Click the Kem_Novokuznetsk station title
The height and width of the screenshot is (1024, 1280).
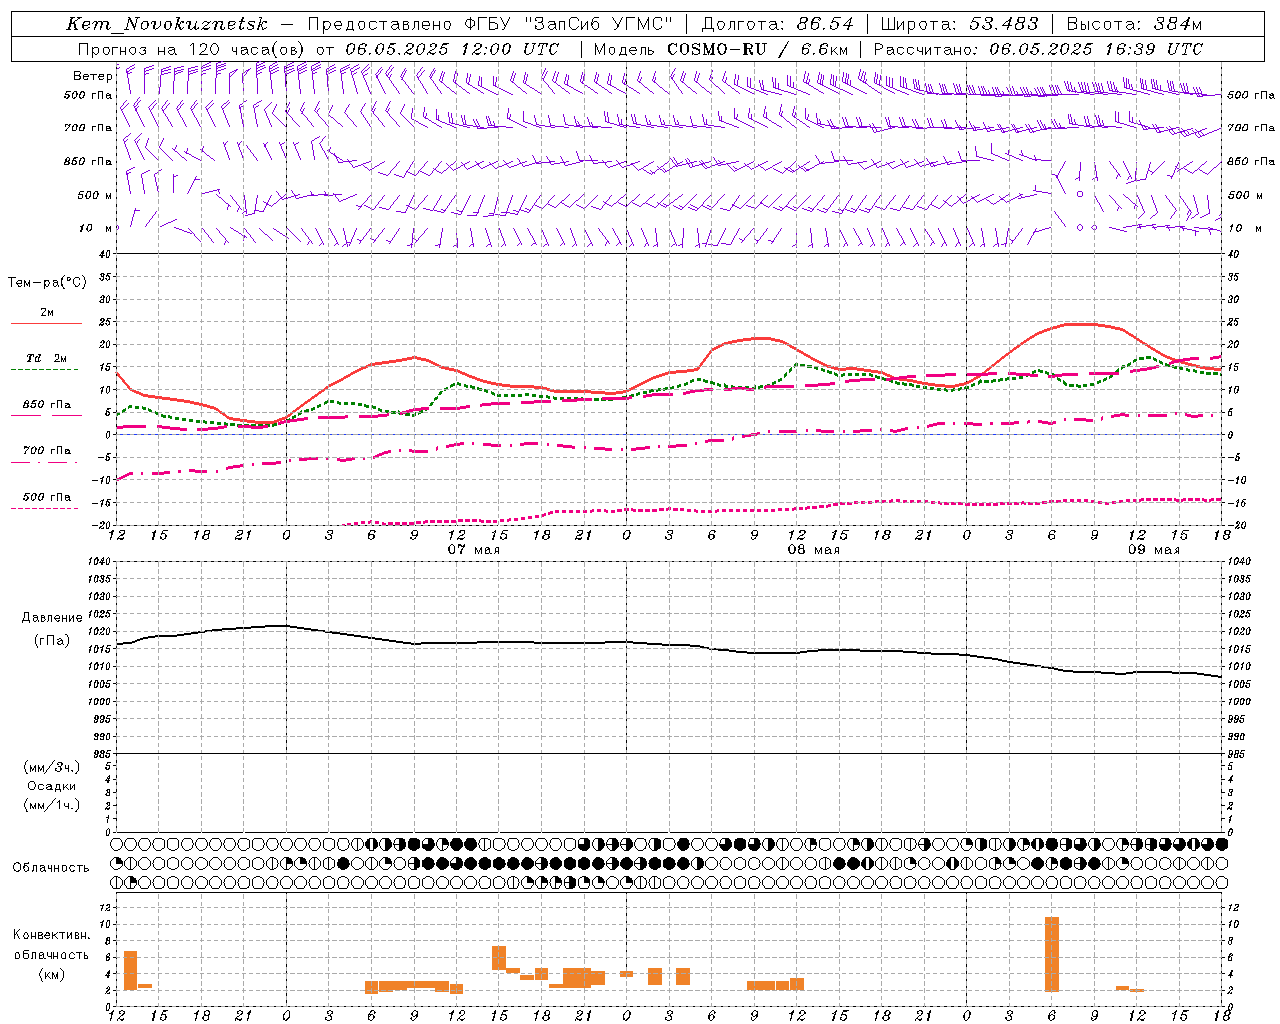[167, 24]
